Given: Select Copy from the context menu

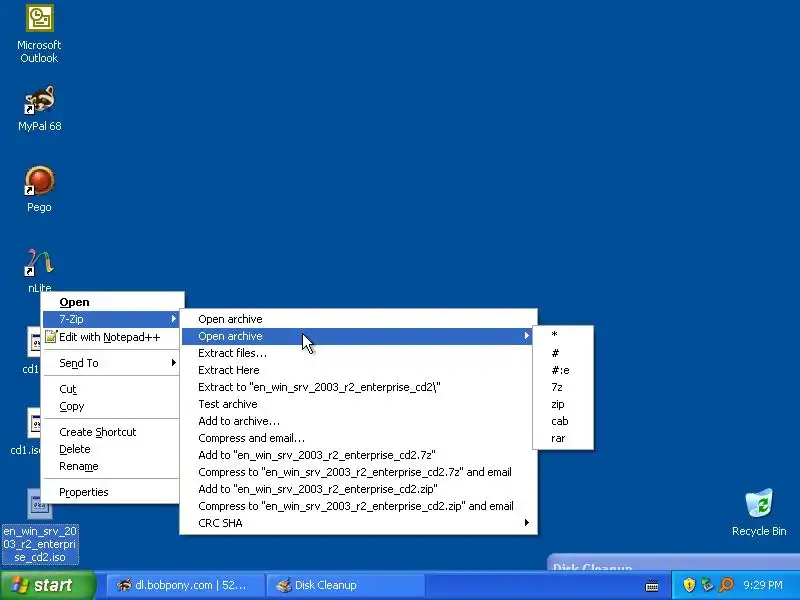Looking at the screenshot, I should (x=111, y=407).
